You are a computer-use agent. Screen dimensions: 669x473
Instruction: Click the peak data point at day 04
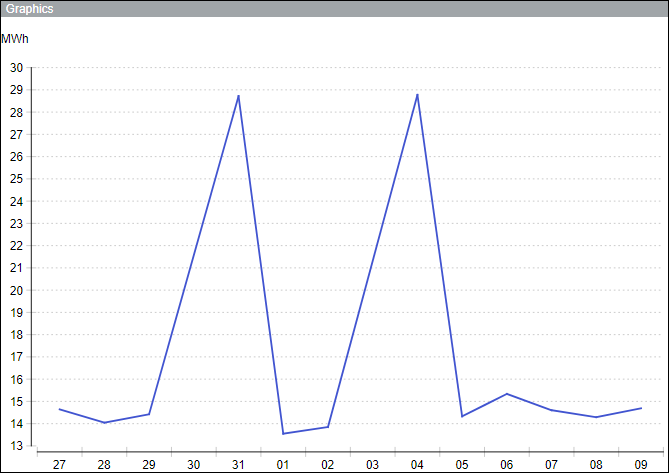(417, 94)
